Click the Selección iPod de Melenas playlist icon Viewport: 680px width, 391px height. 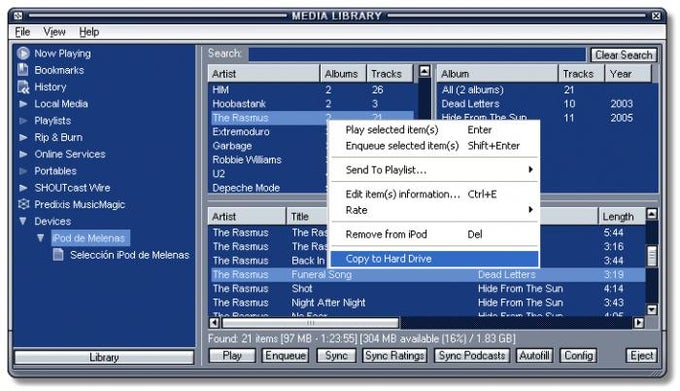[x=58, y=254]
